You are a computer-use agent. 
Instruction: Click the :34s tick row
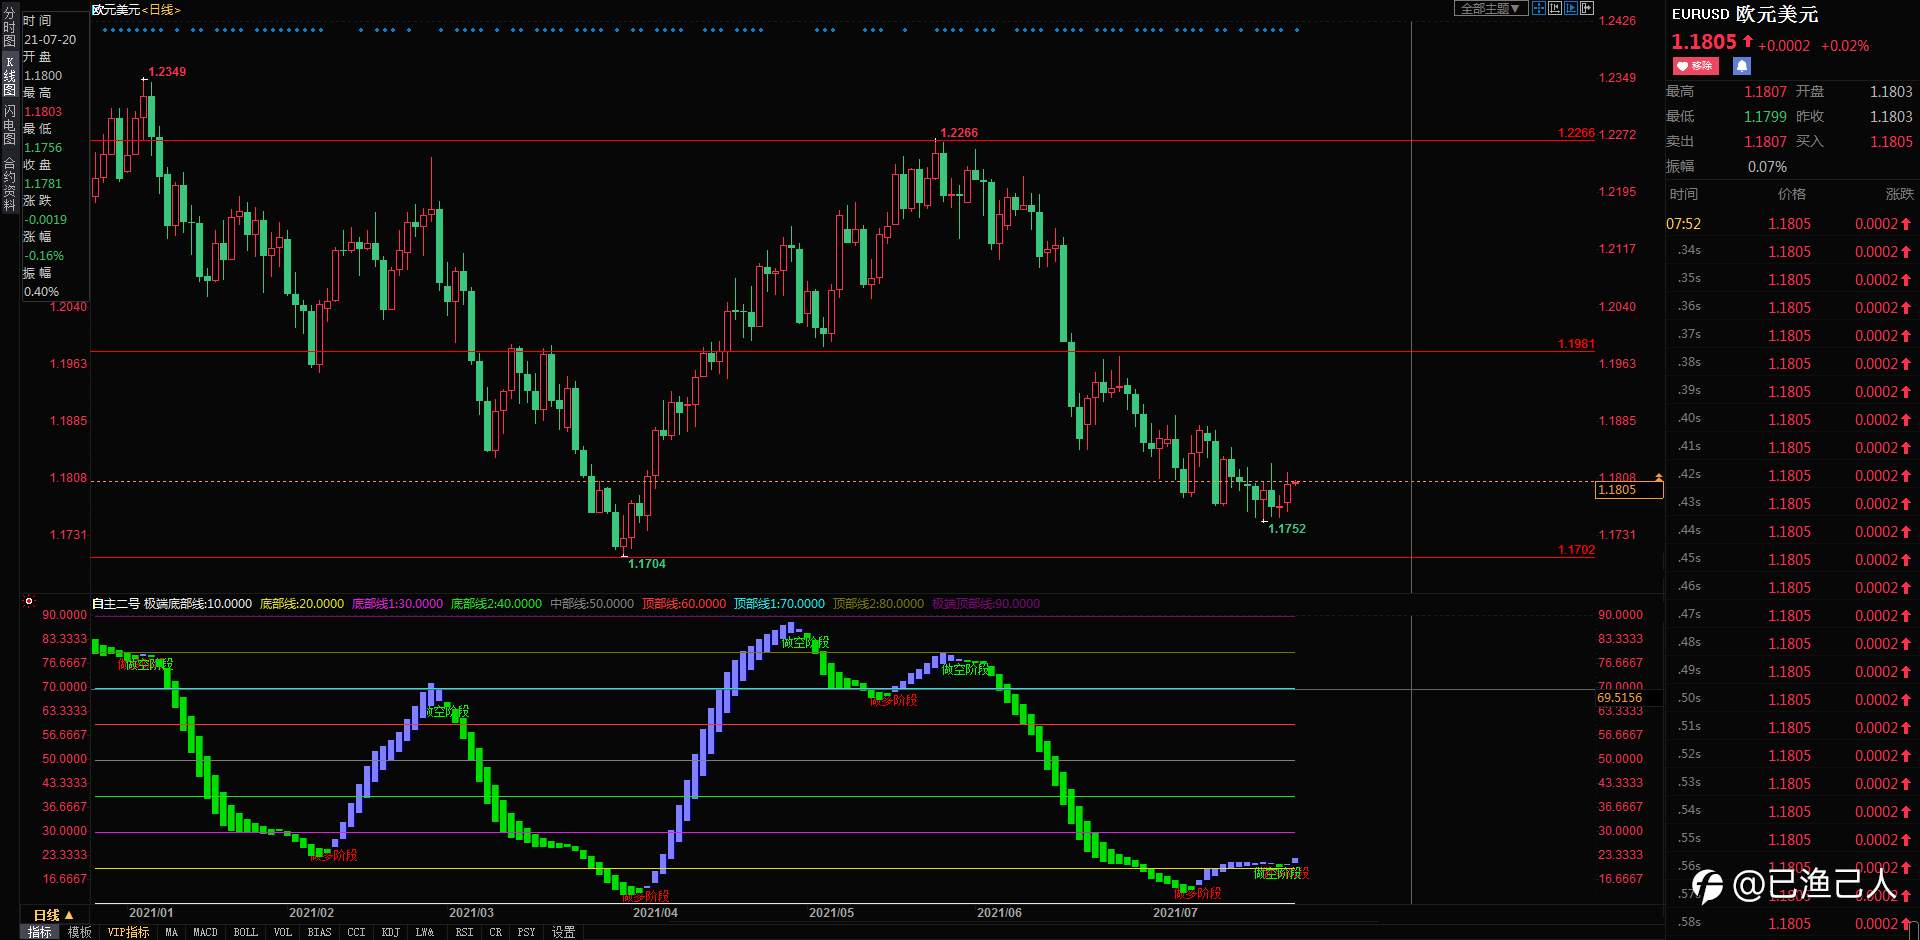click(x=1792, y=251)
